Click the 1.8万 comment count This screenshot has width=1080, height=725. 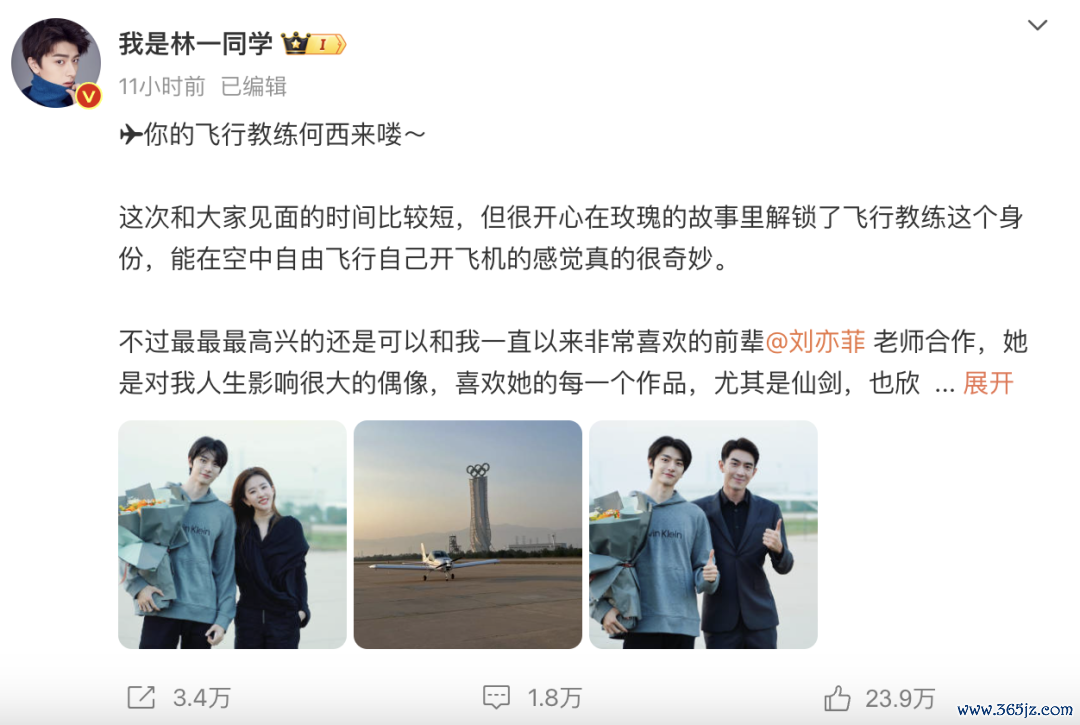555,698
